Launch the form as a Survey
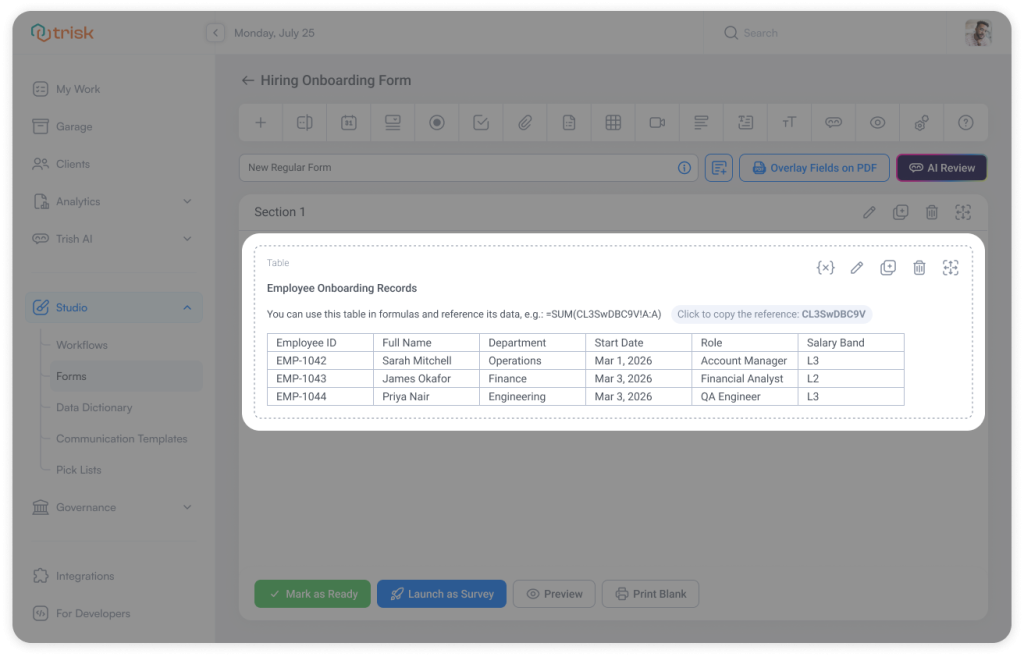The width and height of the screenshot is (1024, 657). pyautogui.click(x=441, y=593)
